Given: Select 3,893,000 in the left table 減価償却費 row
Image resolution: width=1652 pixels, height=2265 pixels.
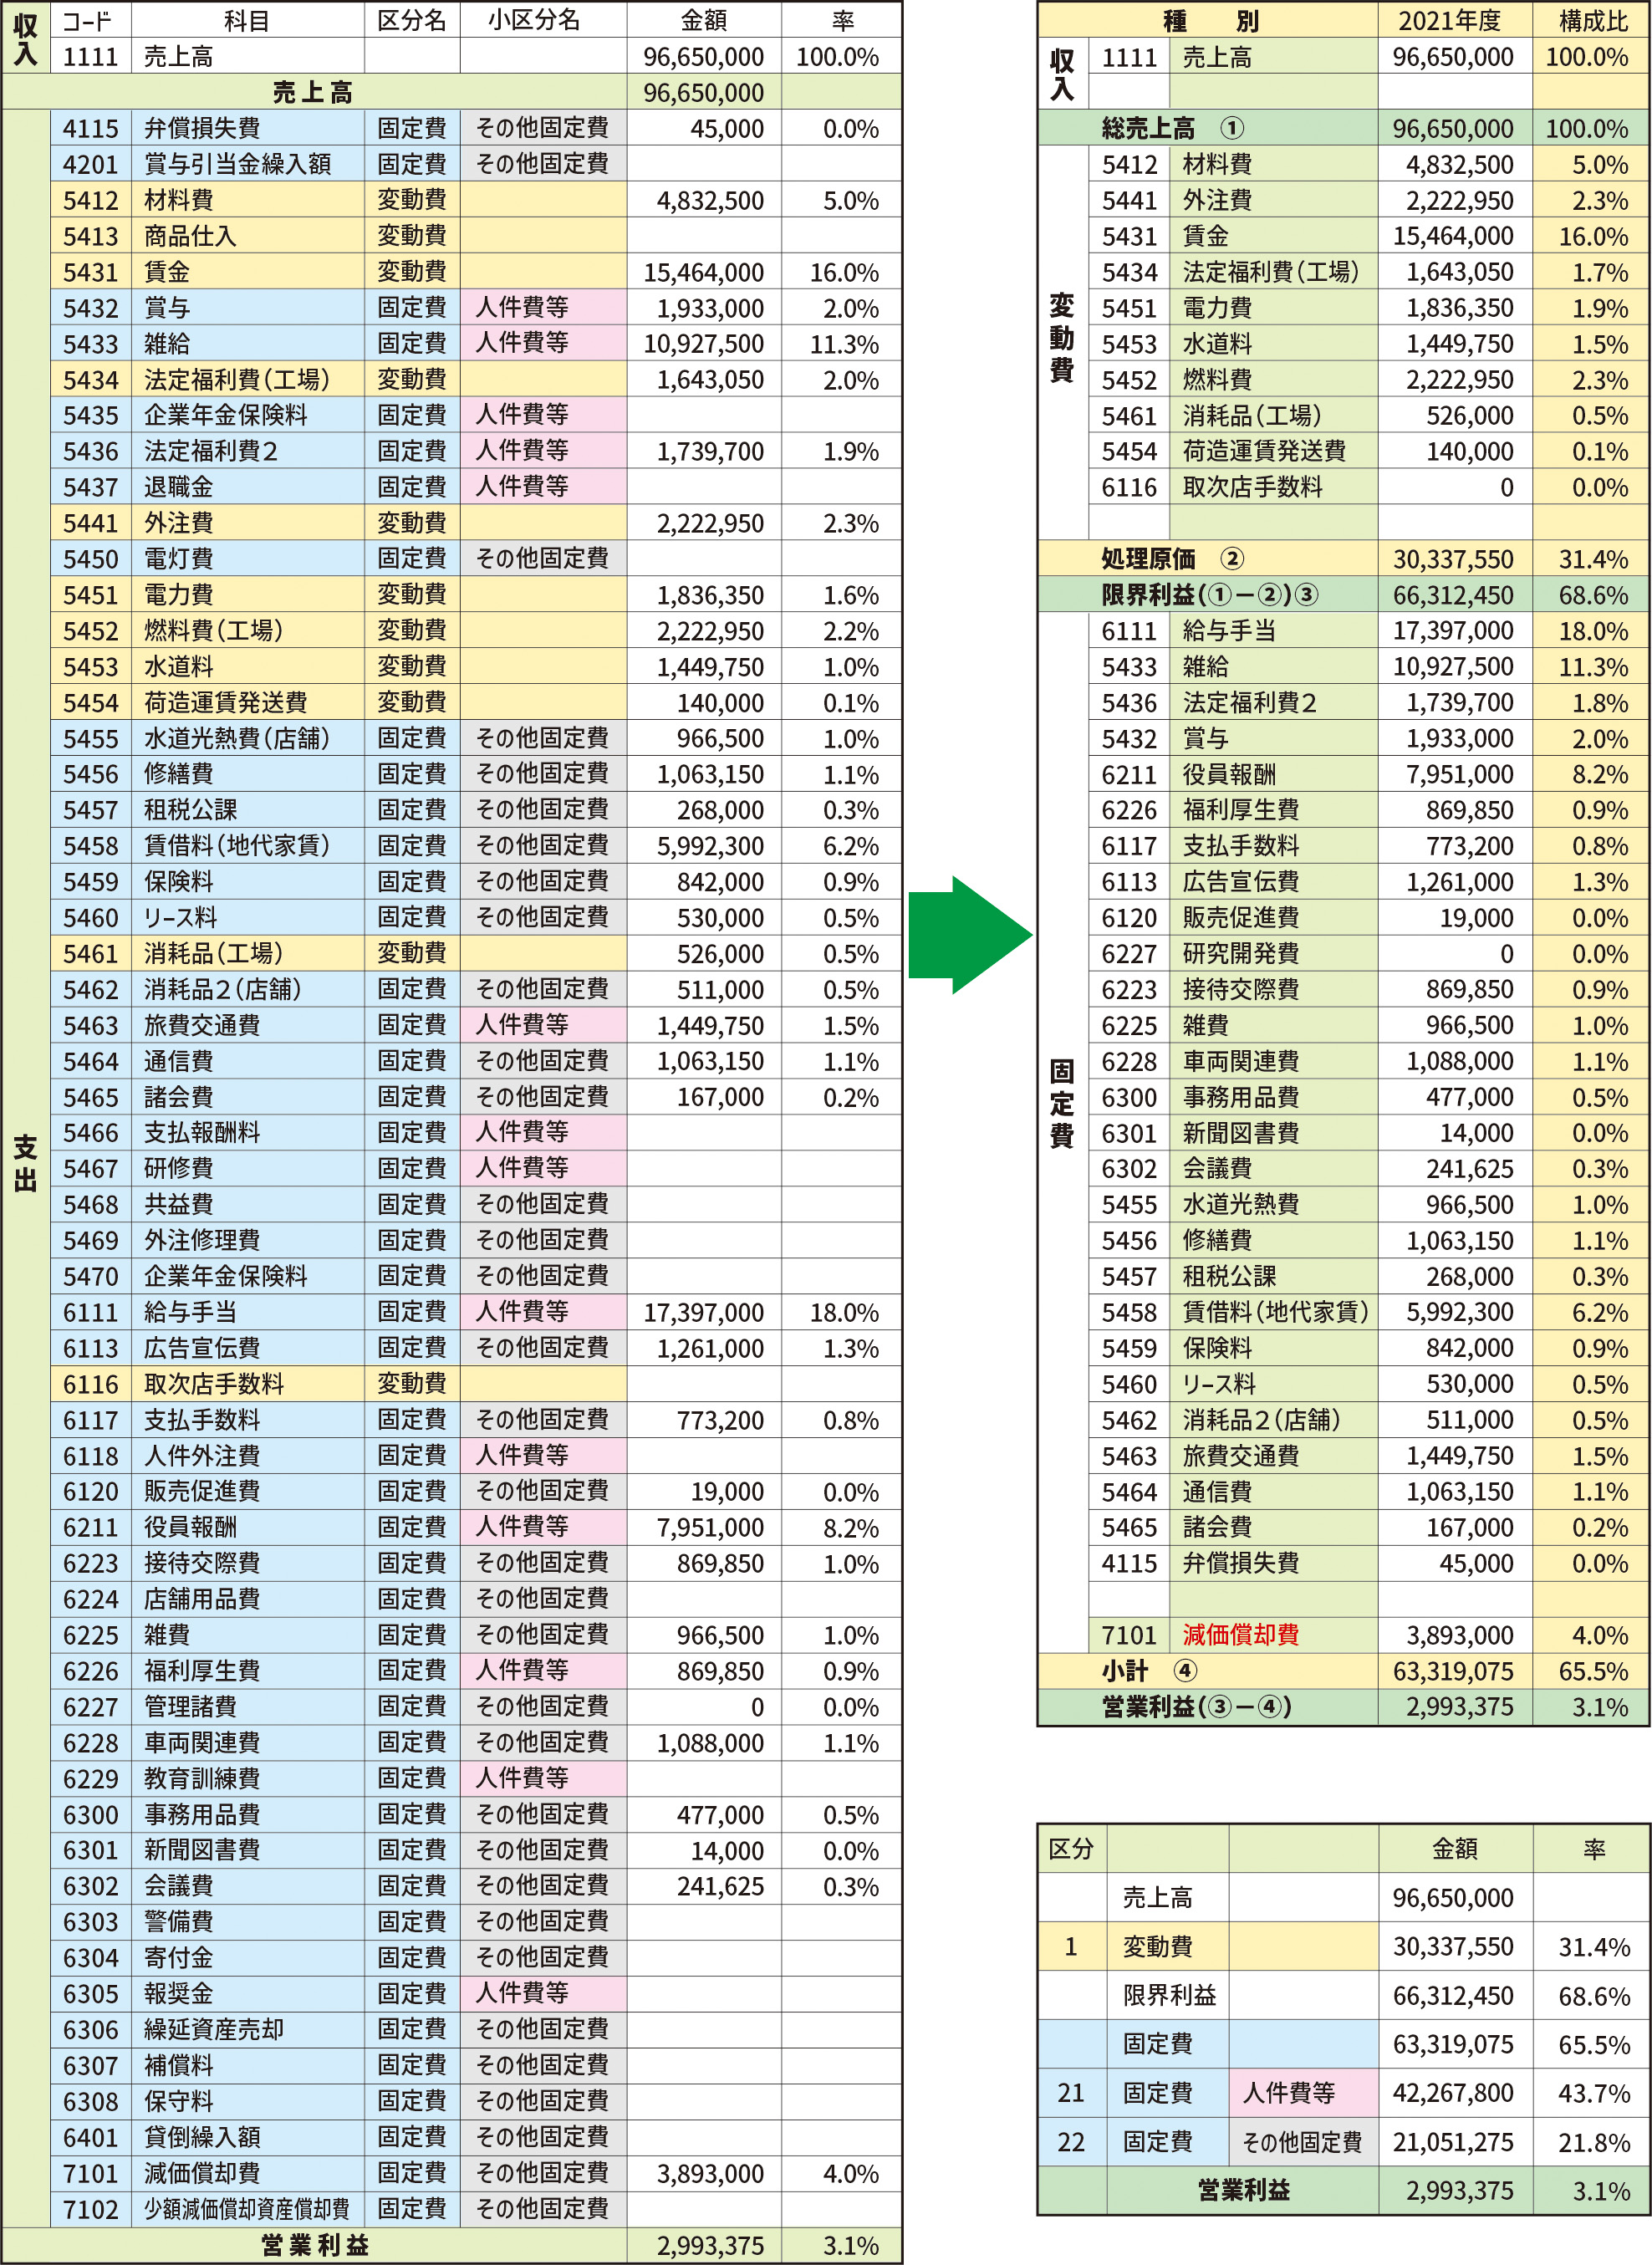Looking at the screenshot, I should 704,2173.
